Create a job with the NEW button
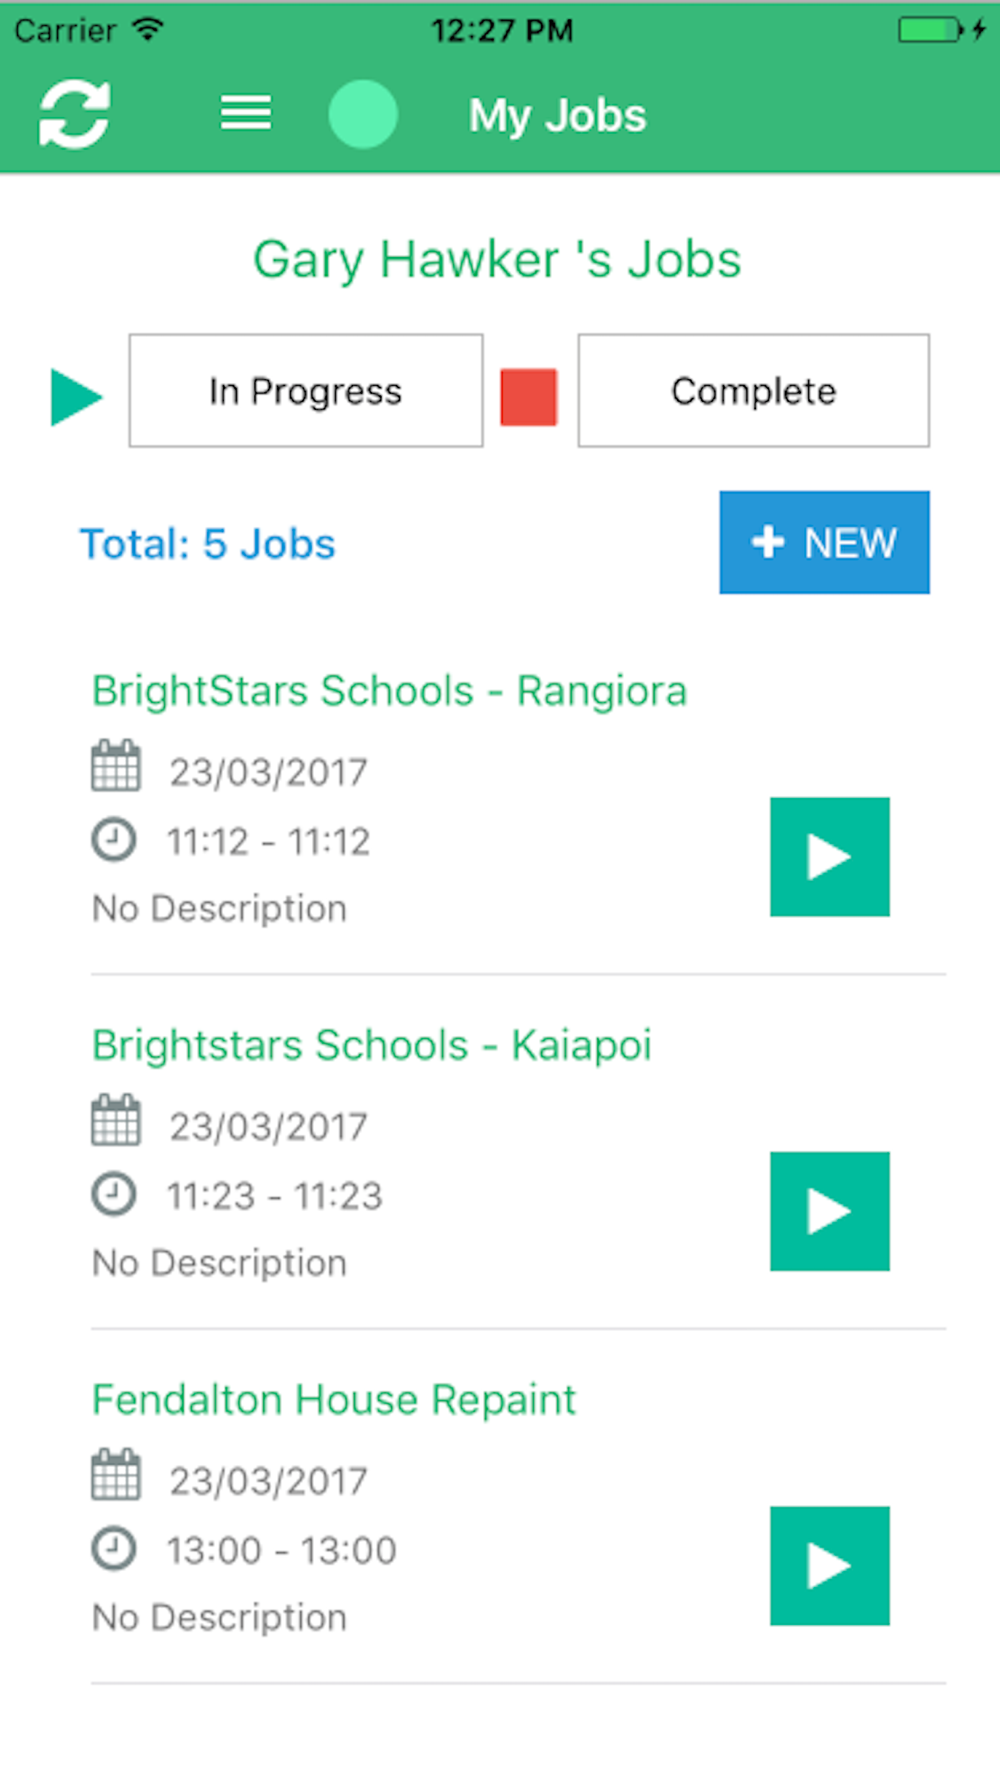The height and width of the screenshot is (1778, 1000). tap(824, 542)
